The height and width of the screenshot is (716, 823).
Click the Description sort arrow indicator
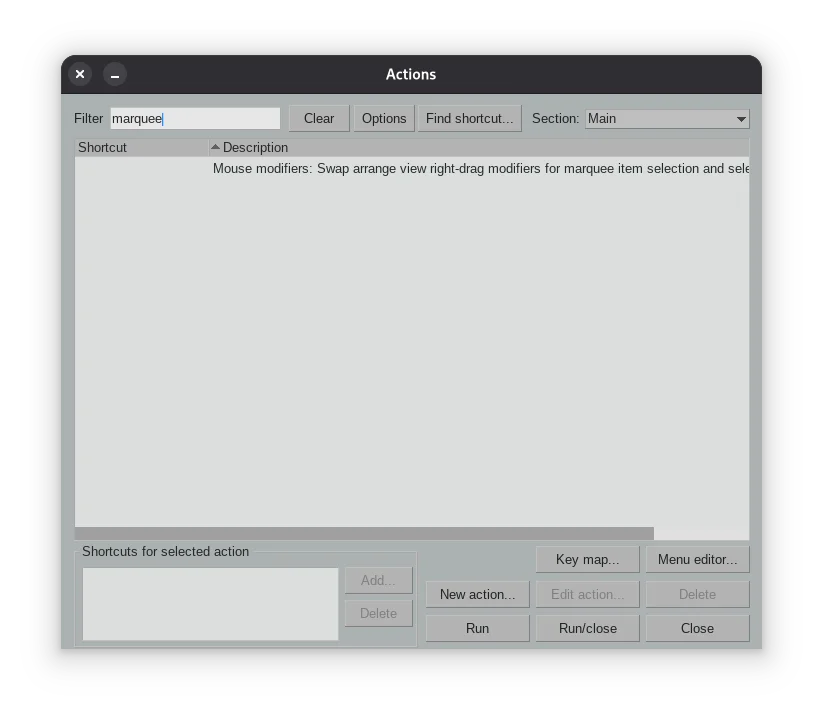(215, 147)
